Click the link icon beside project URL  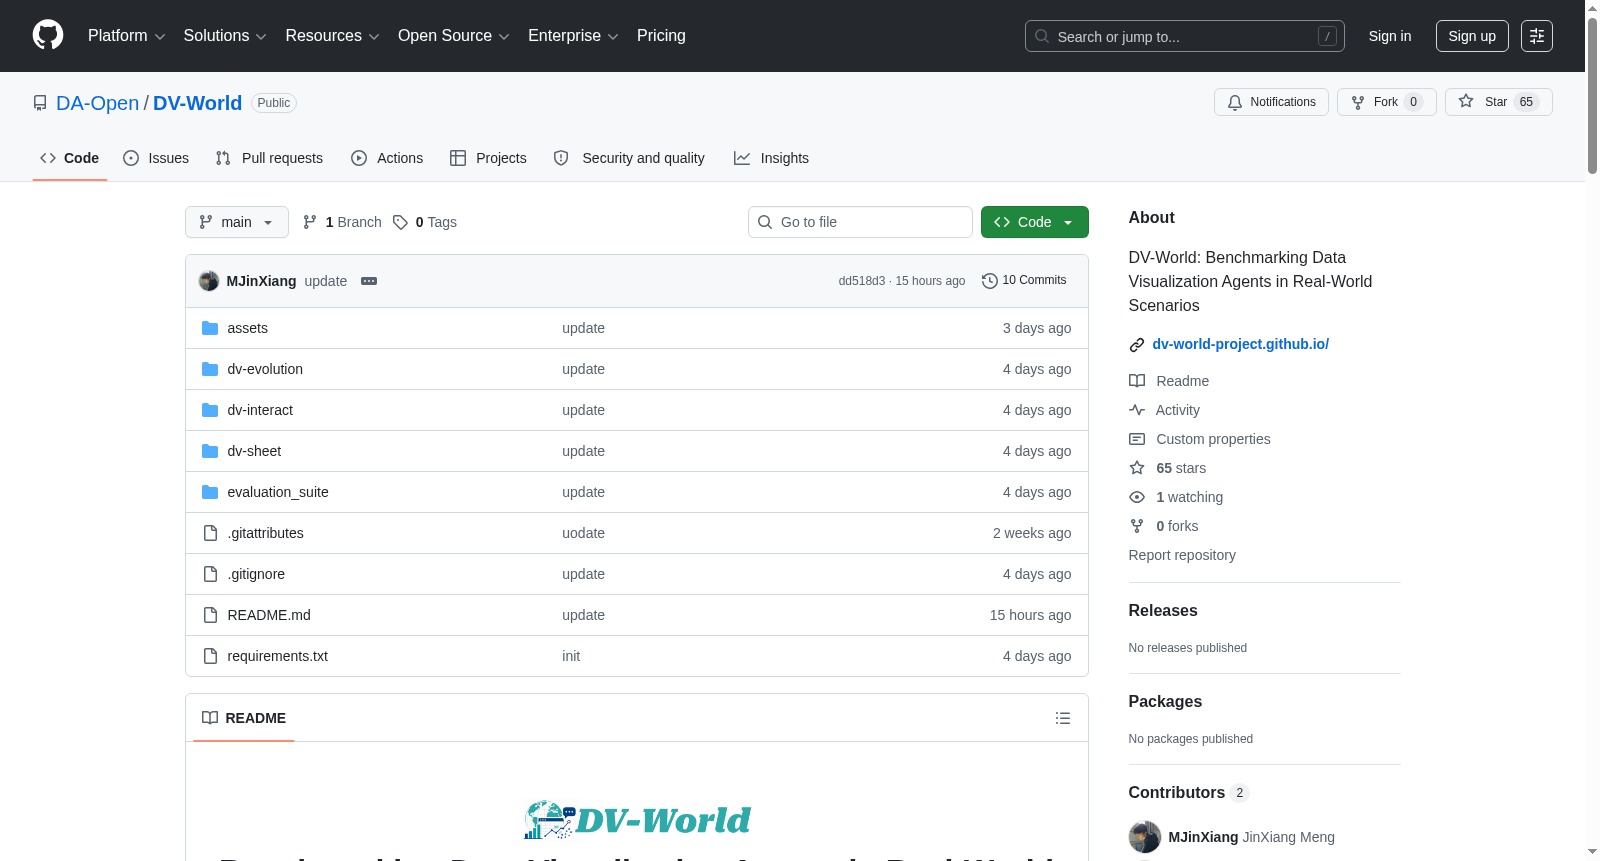(1137, 345)
